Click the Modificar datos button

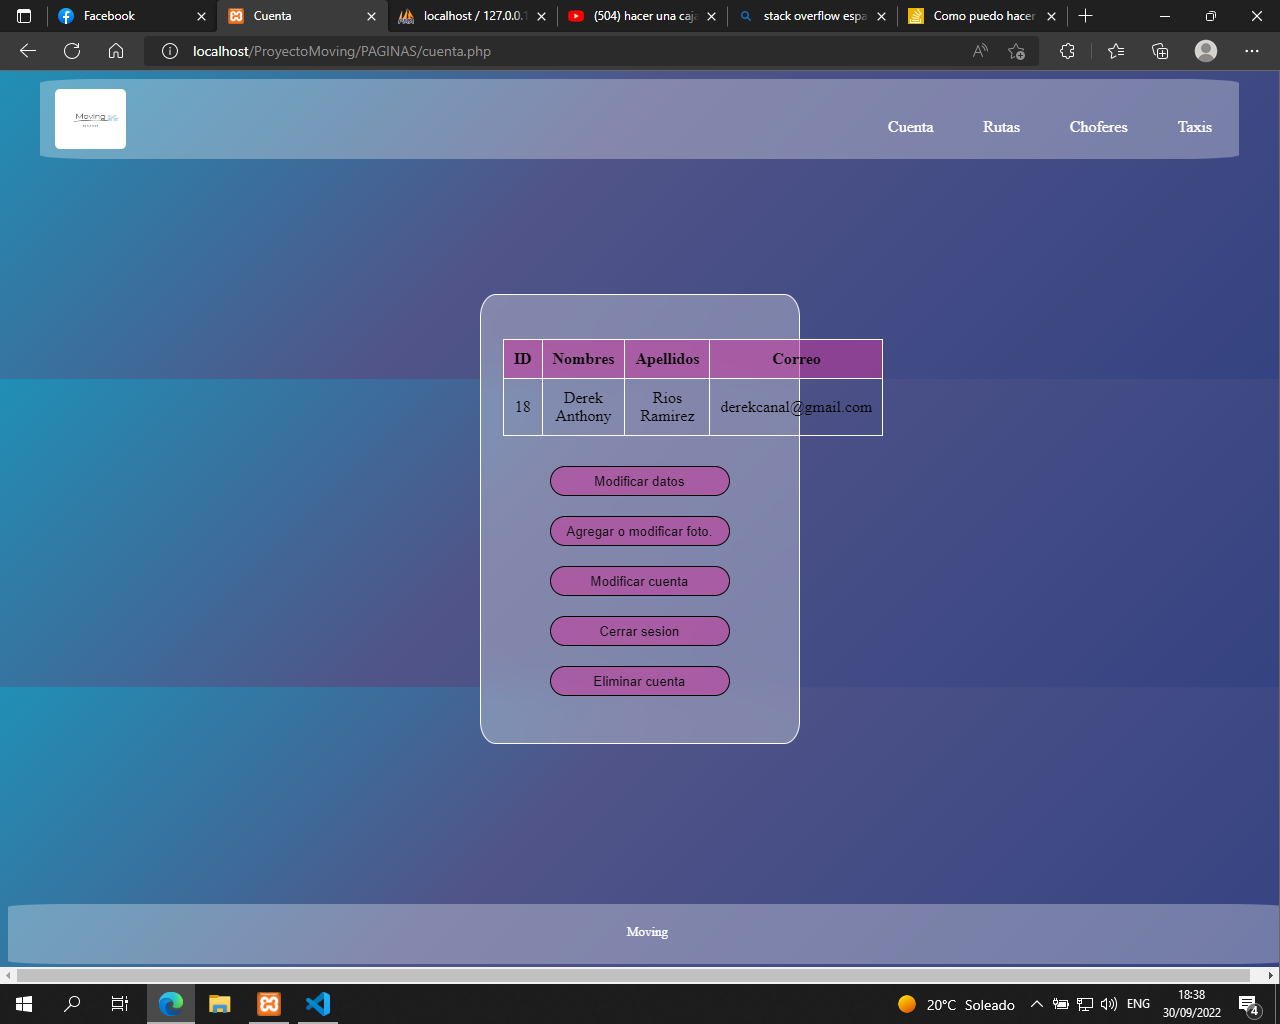click(x=640, y=481)
